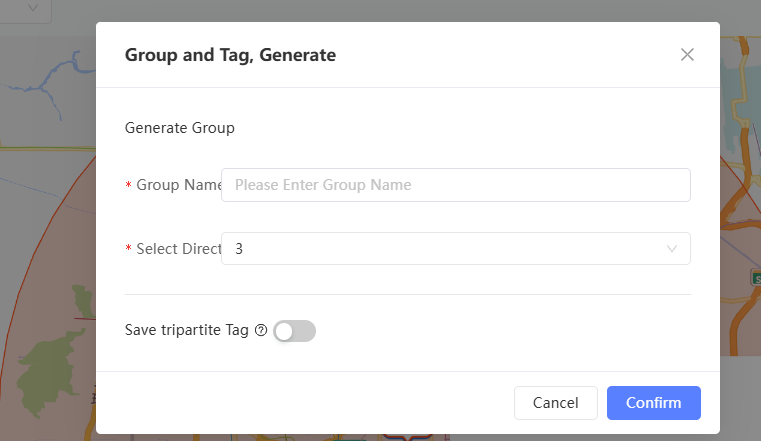The width and height of the screenshot is (761, 441).
Task: Click the red asterisk before Select Directory
Action: 128,250
